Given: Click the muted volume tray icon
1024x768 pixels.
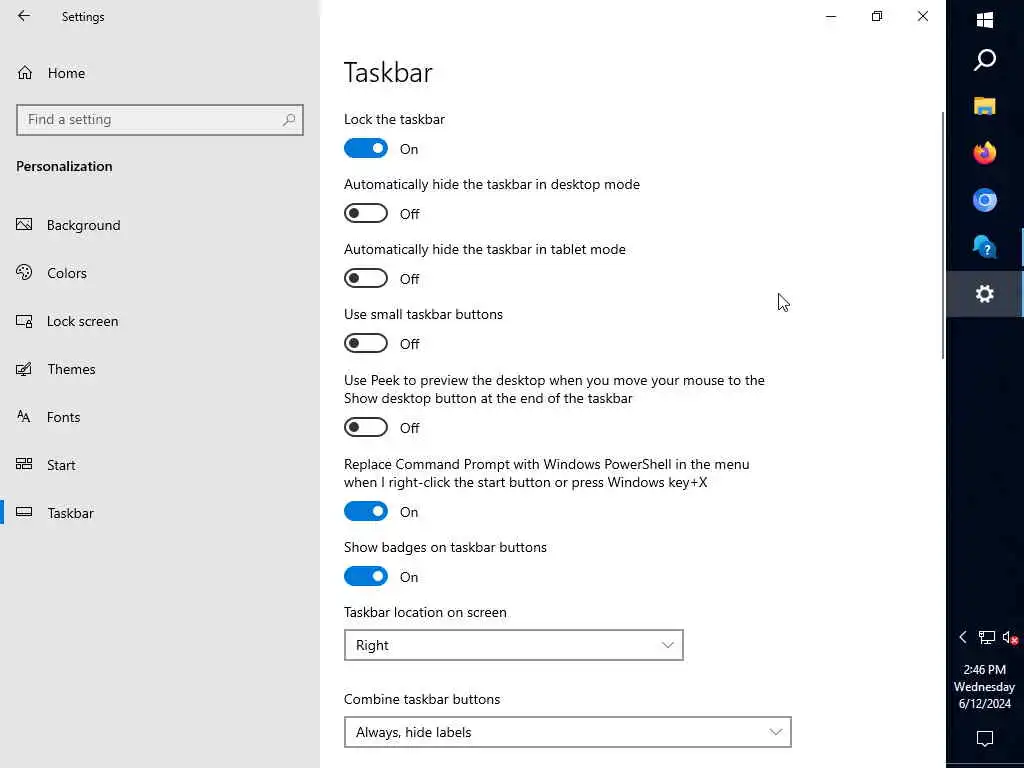Looking at the screenshot, I should click(1009, 637).
